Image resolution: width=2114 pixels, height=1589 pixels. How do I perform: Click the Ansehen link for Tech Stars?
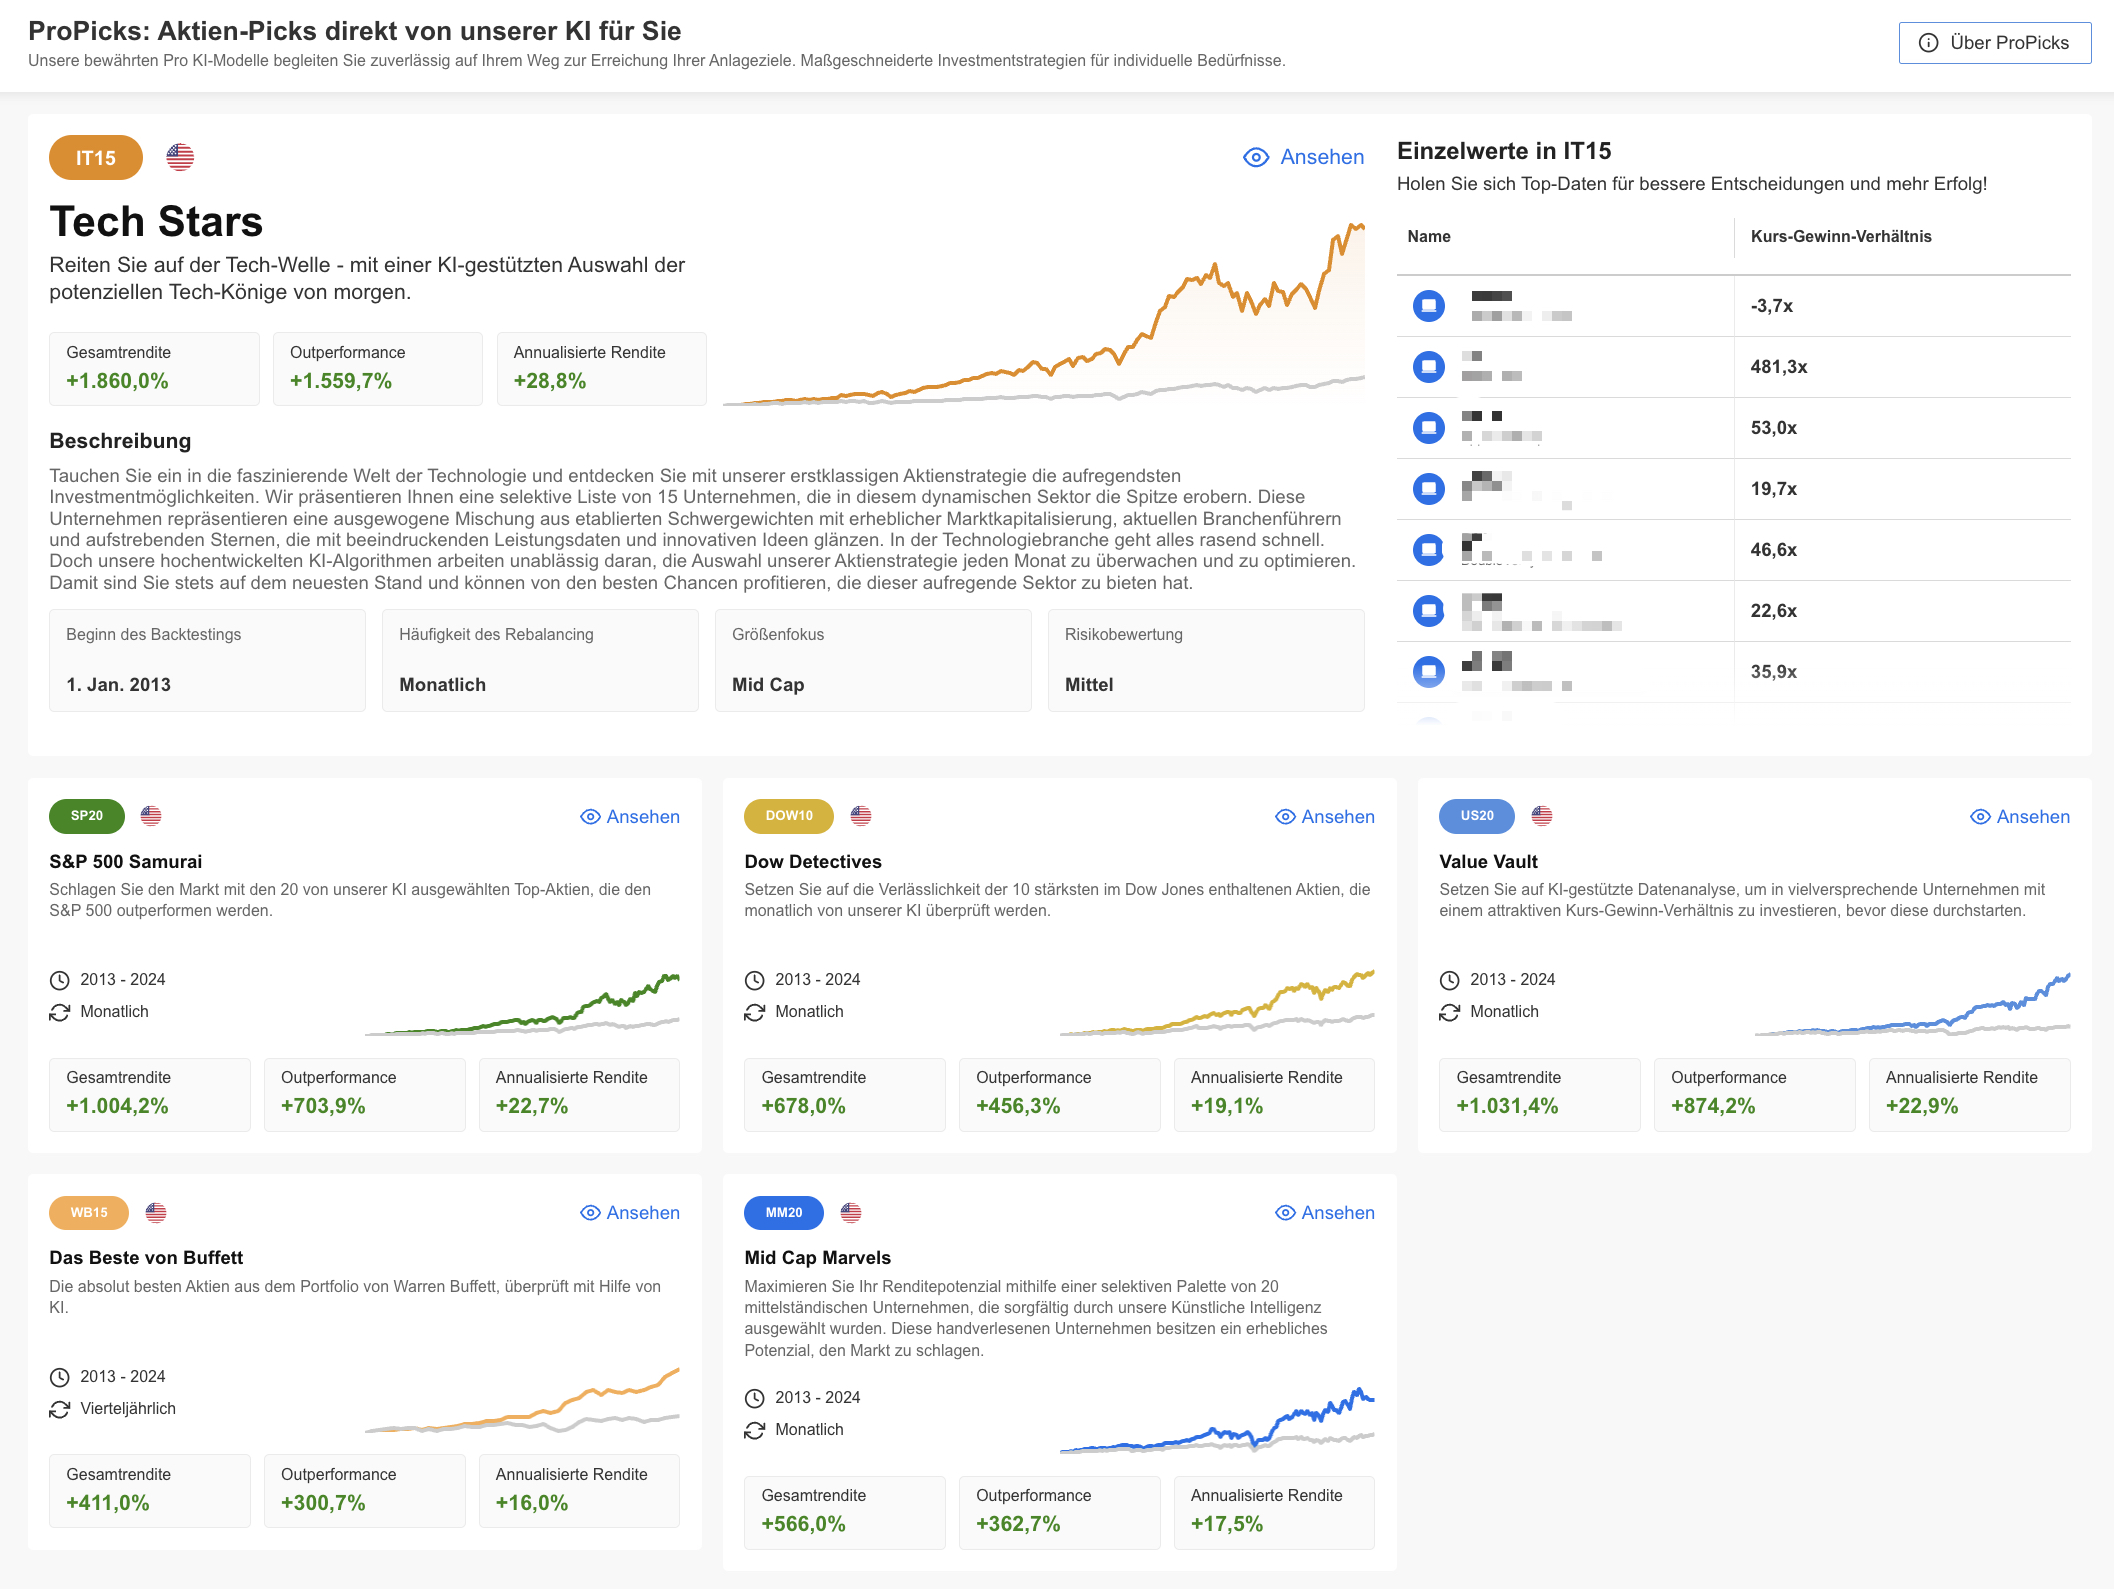pyautogui.click(x=1303, y=157)
